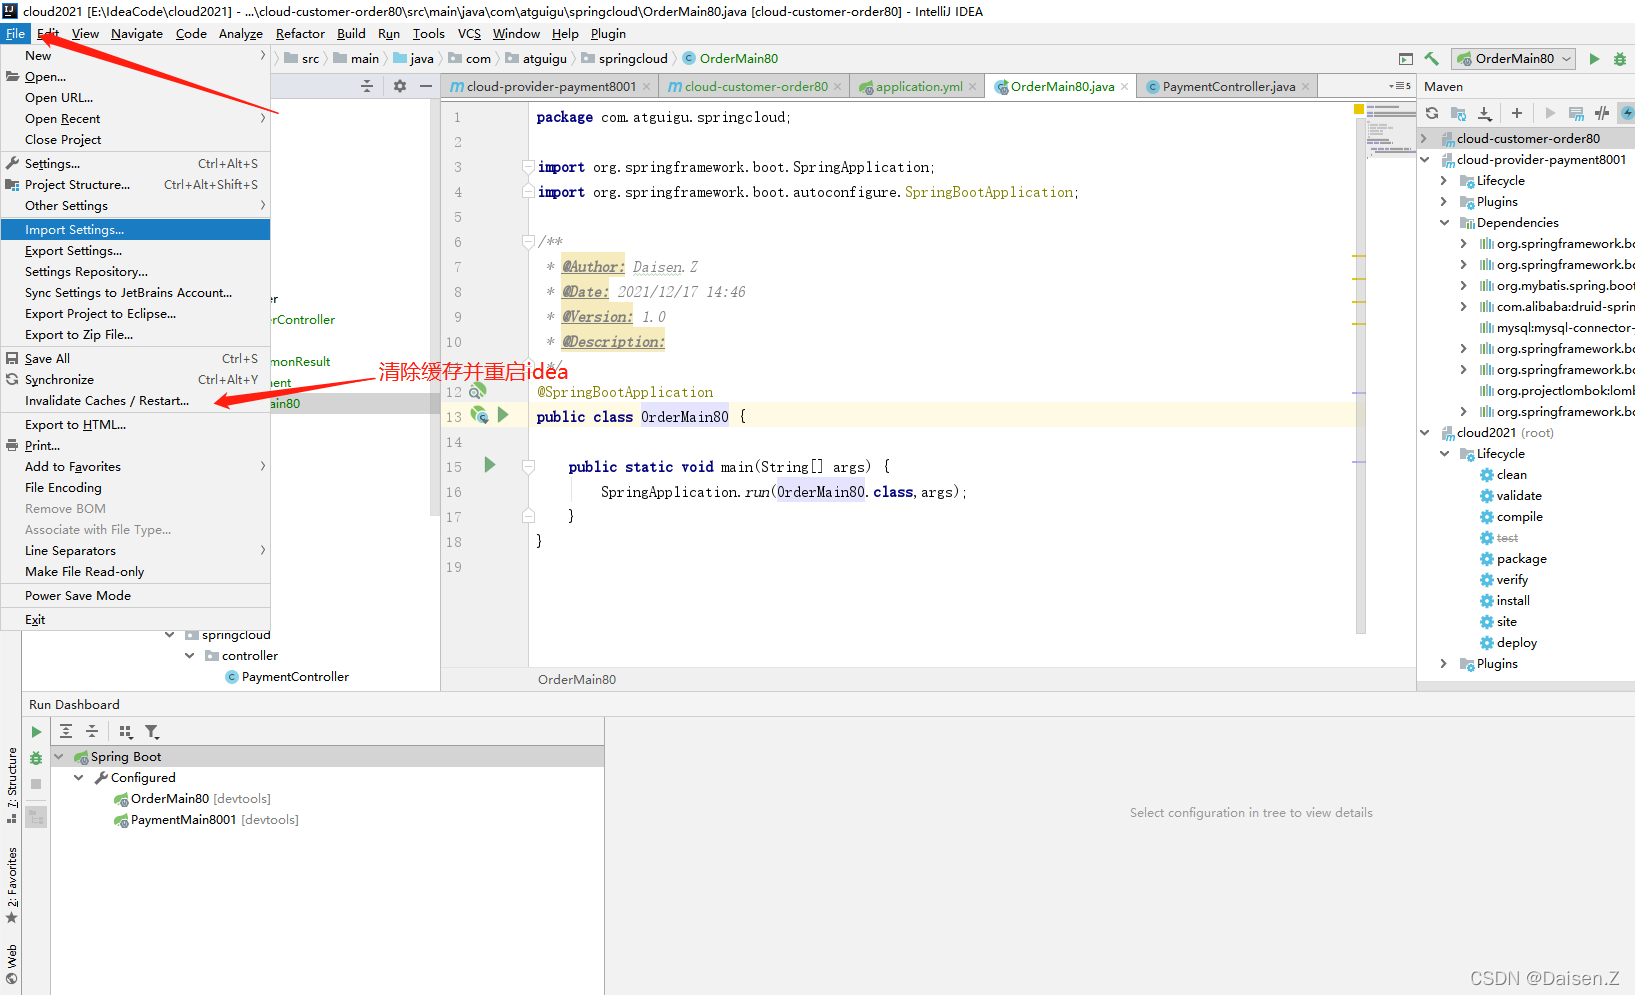Click the run-anything console icon beside the hammer
The image size is (1635, 995).
[1405, 59]
